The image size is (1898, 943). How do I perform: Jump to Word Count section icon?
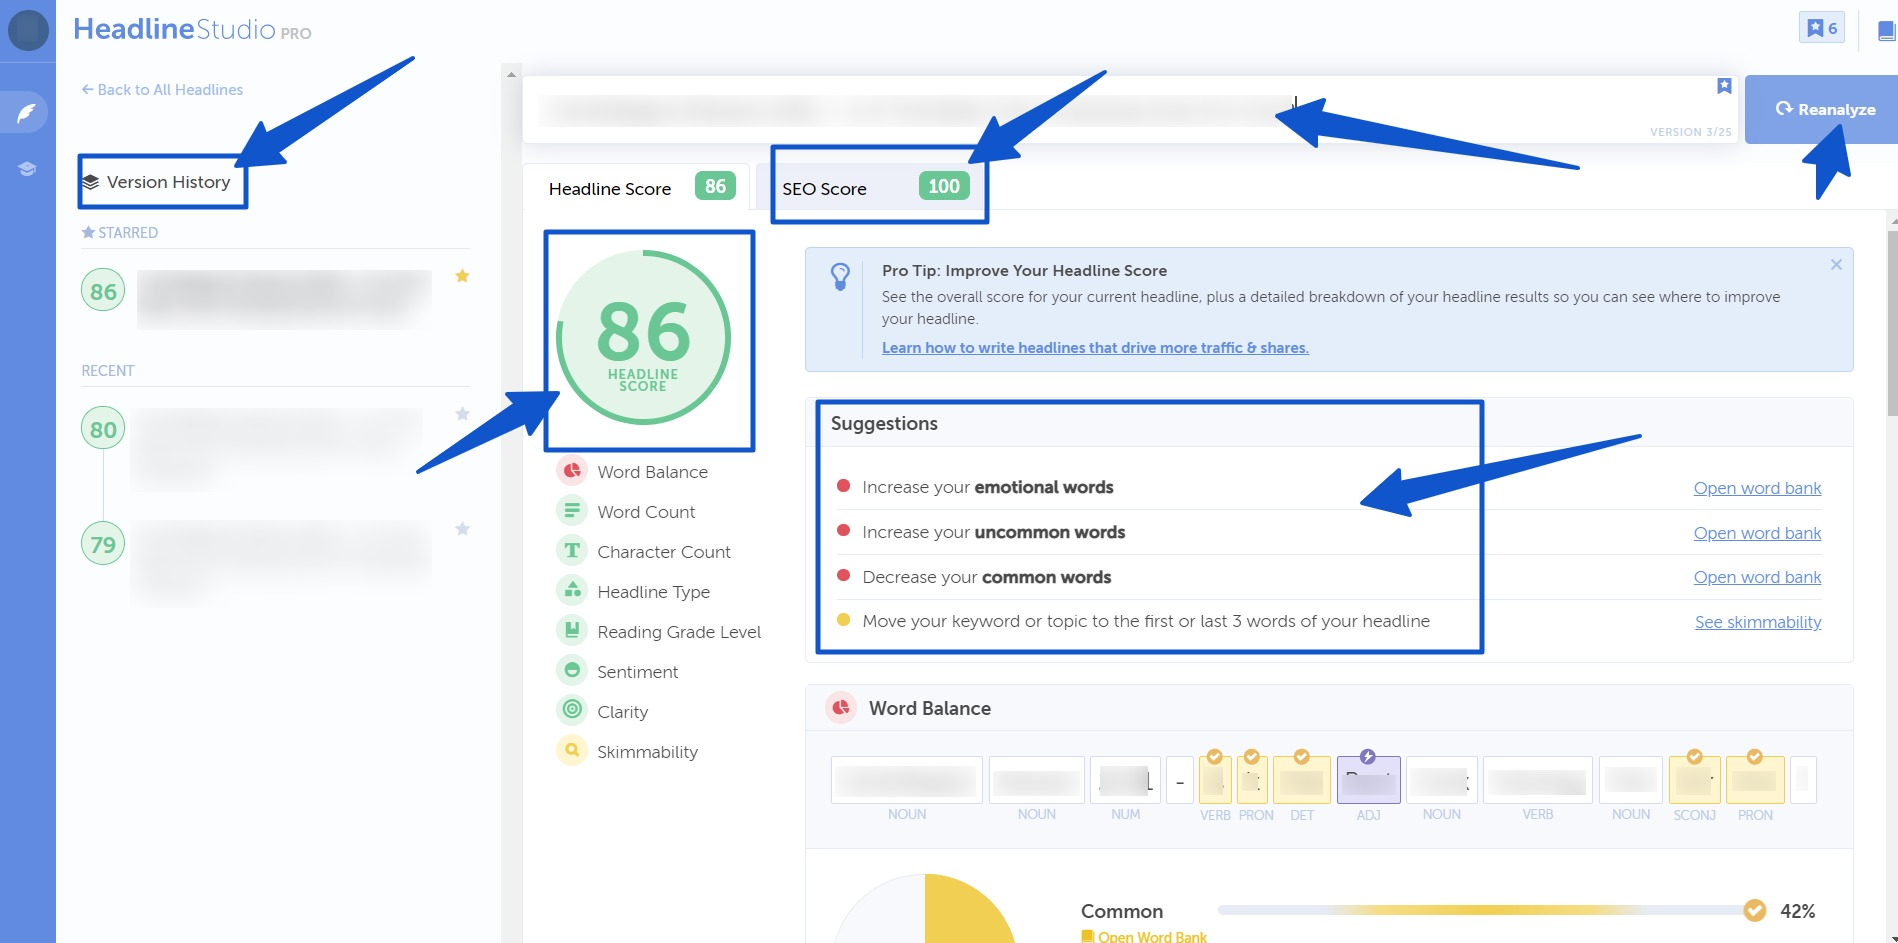coord(572,511)
